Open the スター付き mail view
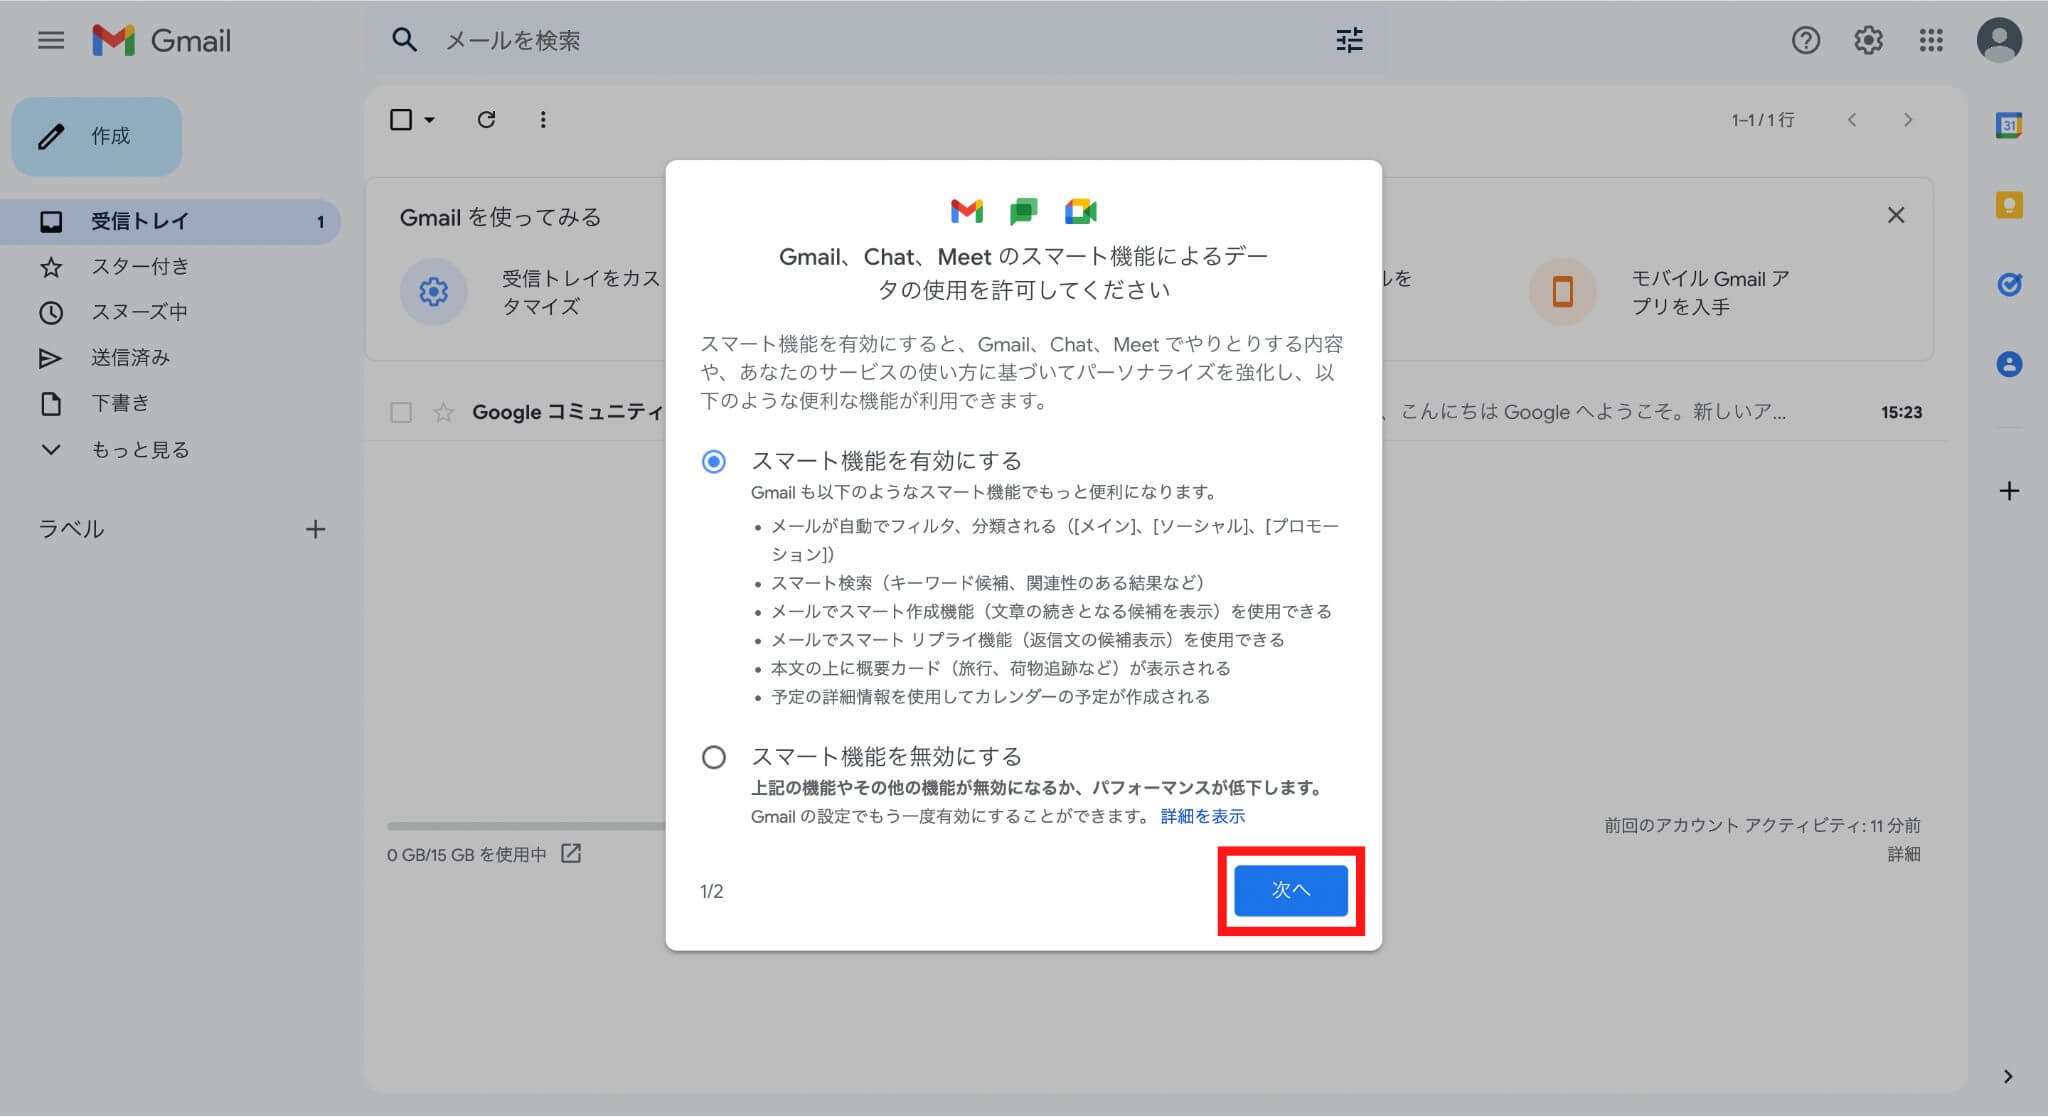This screenshot has width=2048, height=1117. (x=135, y=266)
